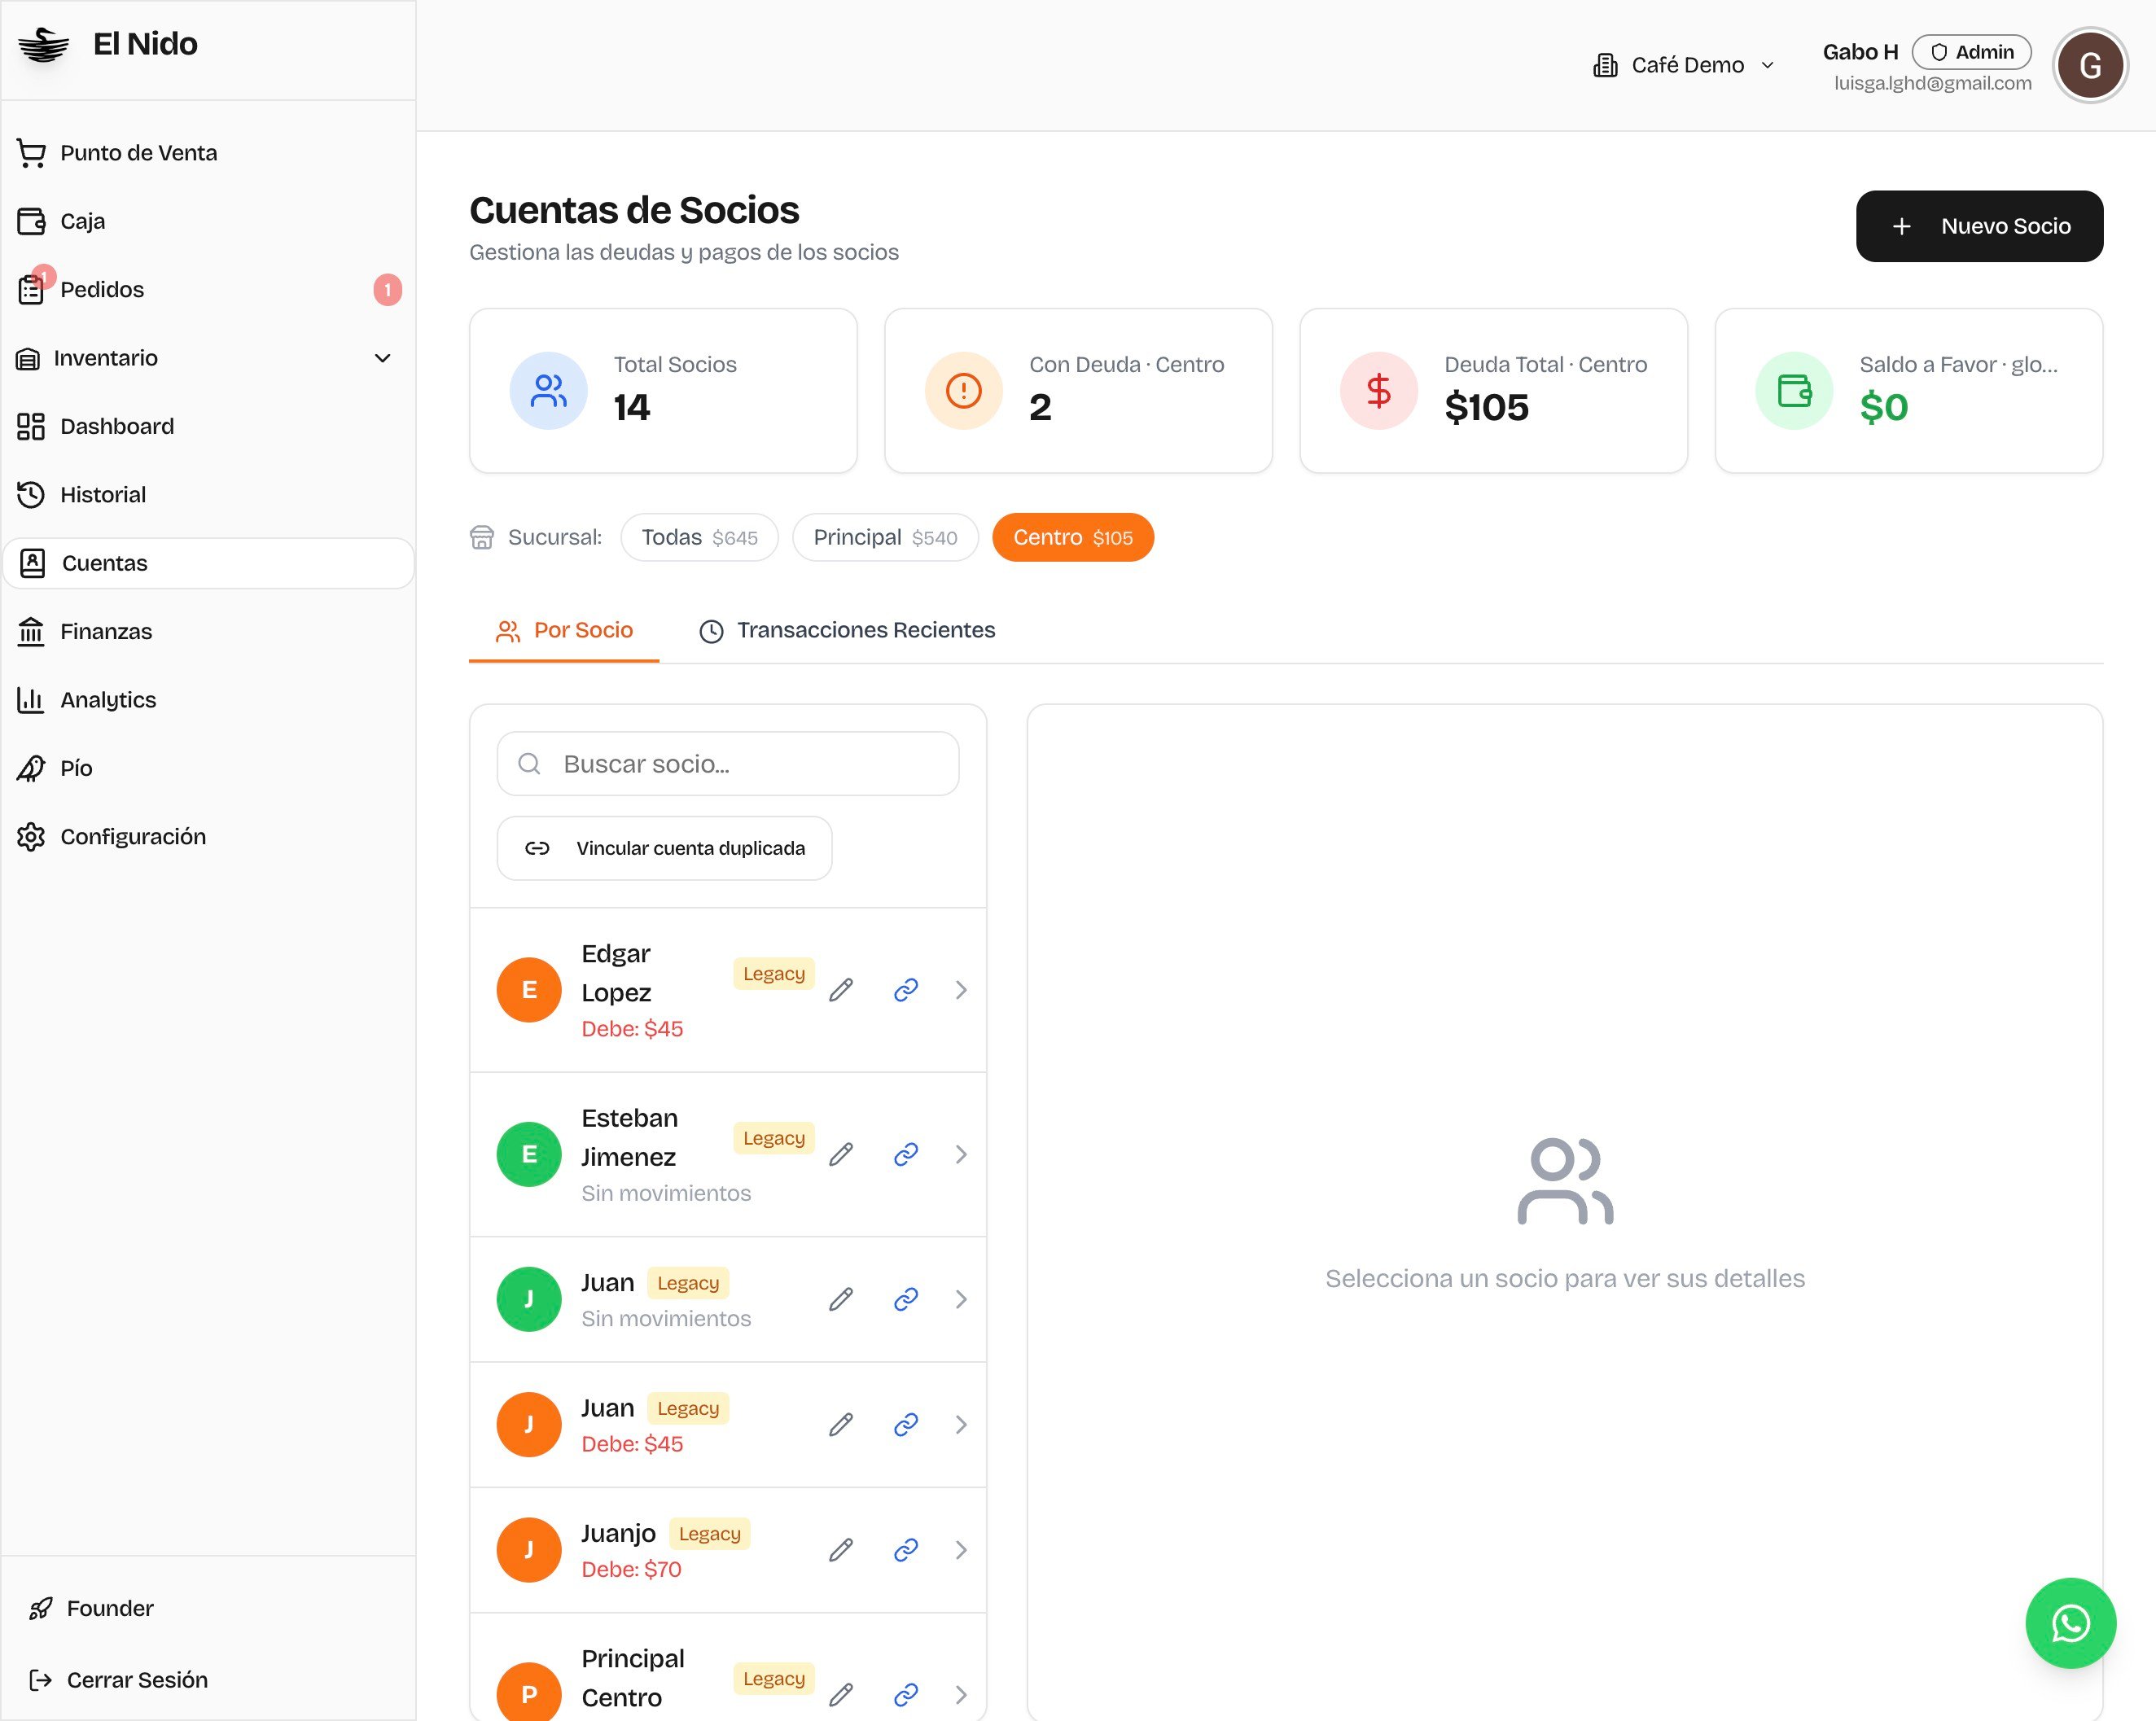
Task: Click the El Nido bird logo
Action: [x=44, y=44]
